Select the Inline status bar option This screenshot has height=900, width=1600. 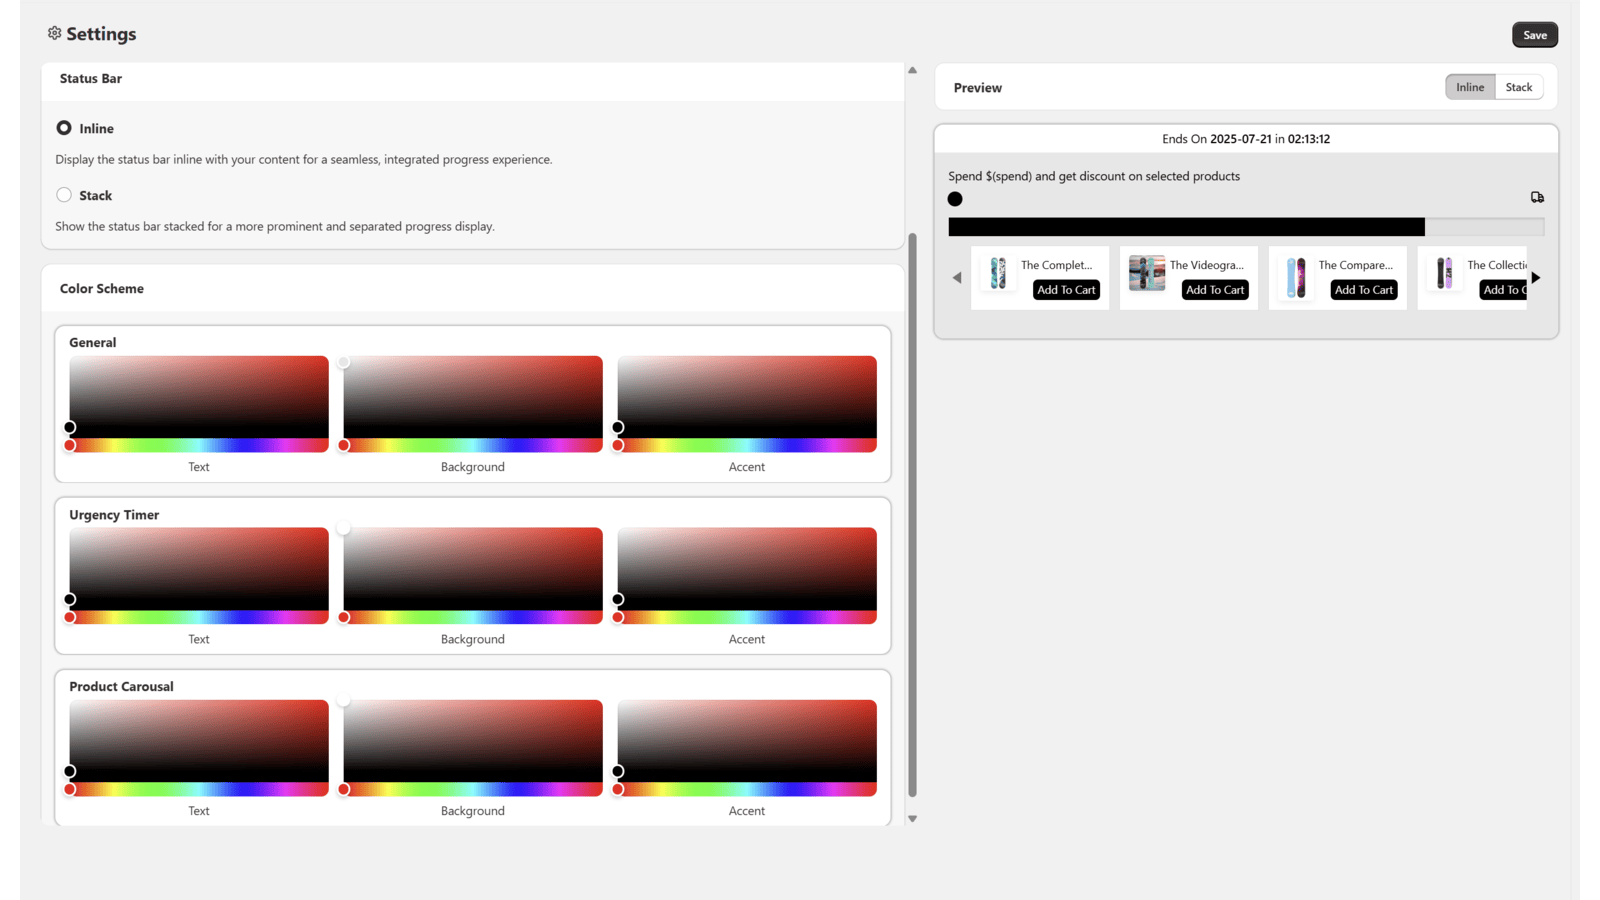(x=64, y=128)
